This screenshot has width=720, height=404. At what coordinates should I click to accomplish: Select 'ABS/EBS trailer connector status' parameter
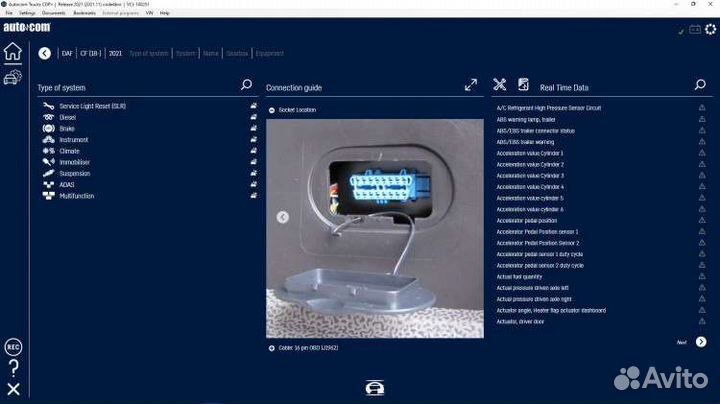tap(535, 131)
